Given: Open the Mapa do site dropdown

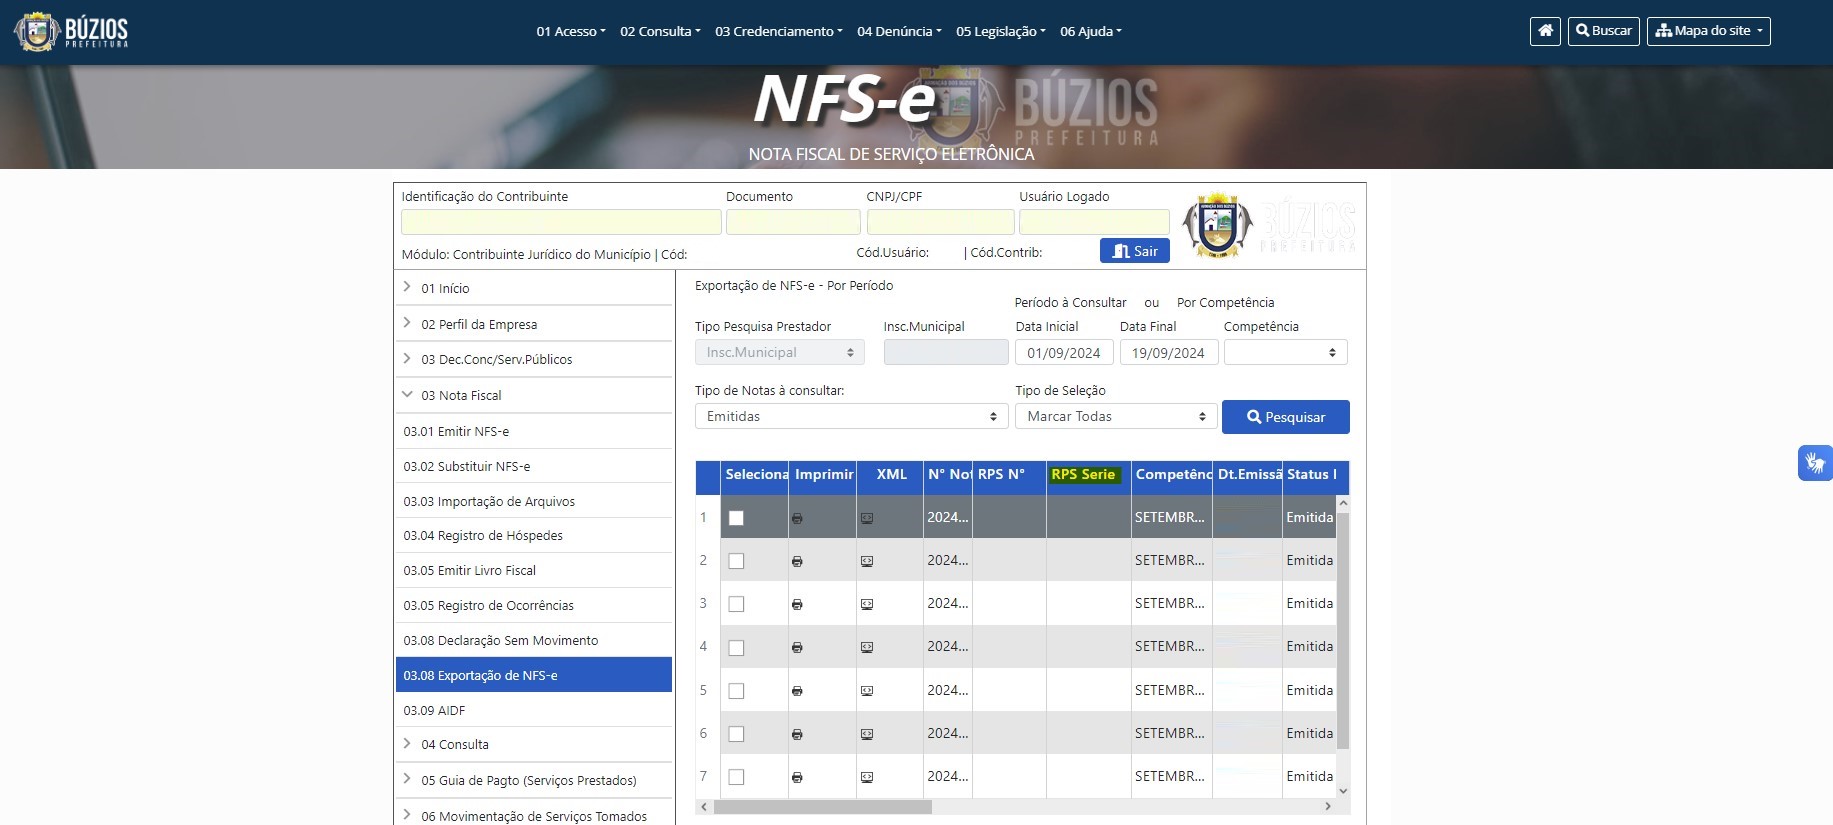Looking at the screenshot, I should point(1708,31).
